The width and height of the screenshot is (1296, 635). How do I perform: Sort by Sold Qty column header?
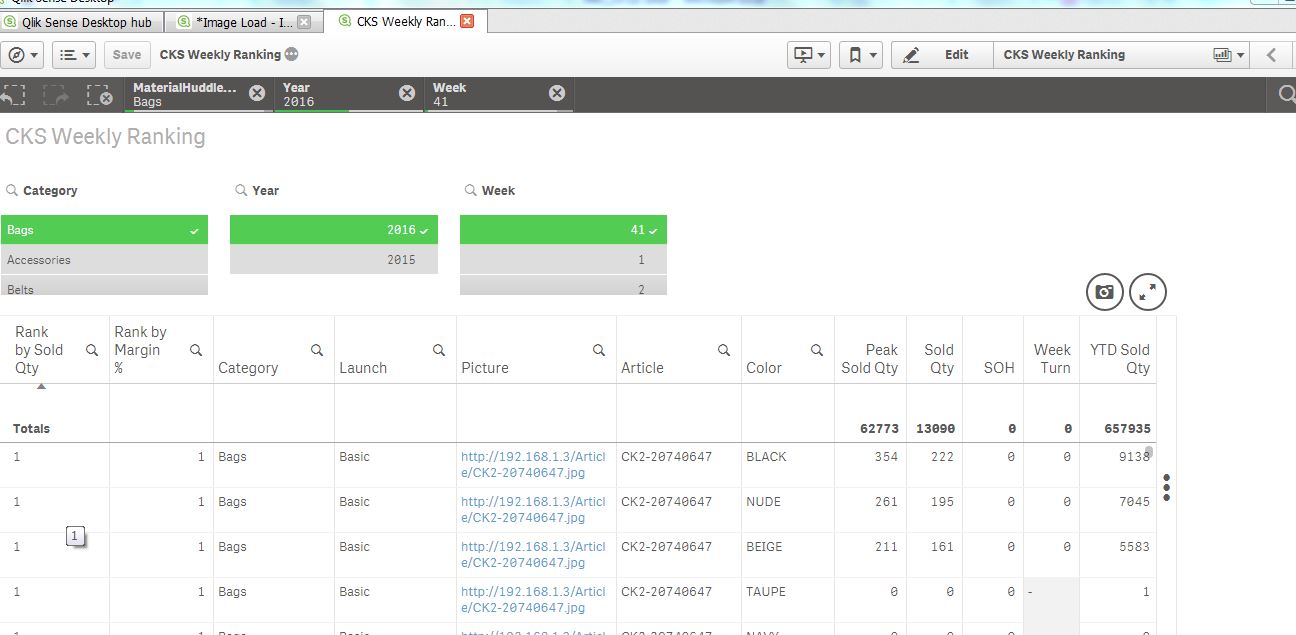[x=938, y=358]
